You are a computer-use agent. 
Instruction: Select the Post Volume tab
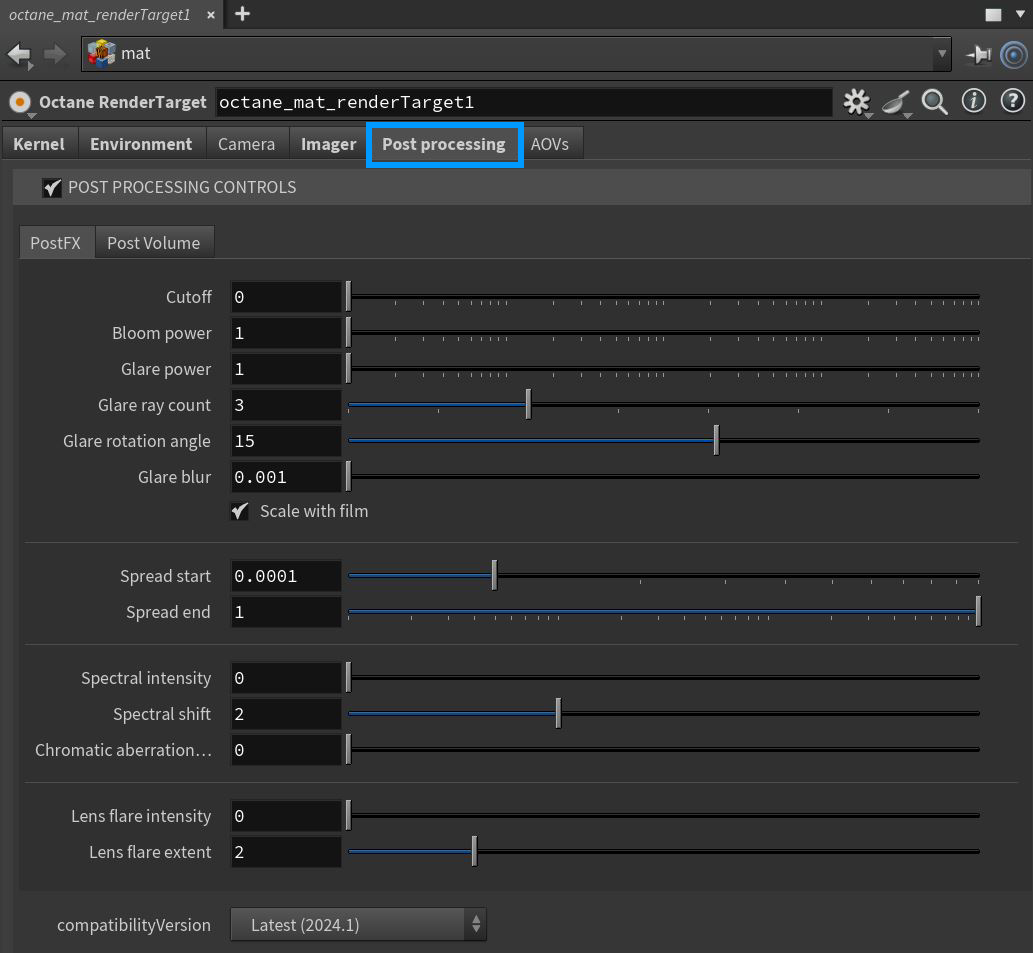(x=153, y=243)
